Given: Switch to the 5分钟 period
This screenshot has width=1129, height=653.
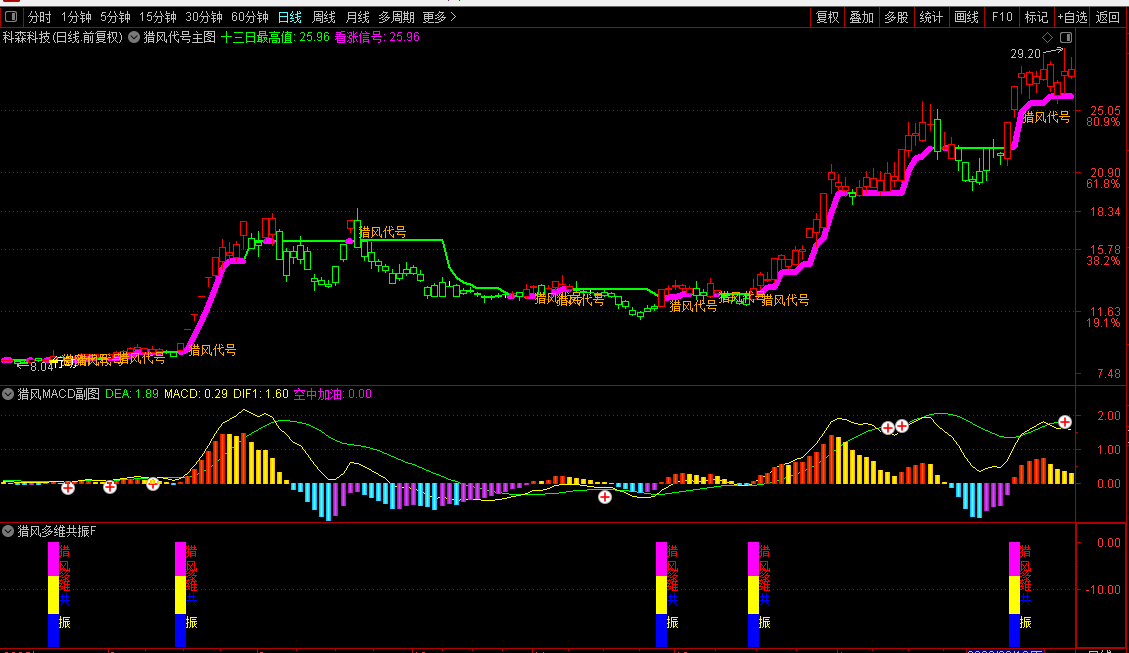Looking at the screenshot, I should click(x=115, y=17).
